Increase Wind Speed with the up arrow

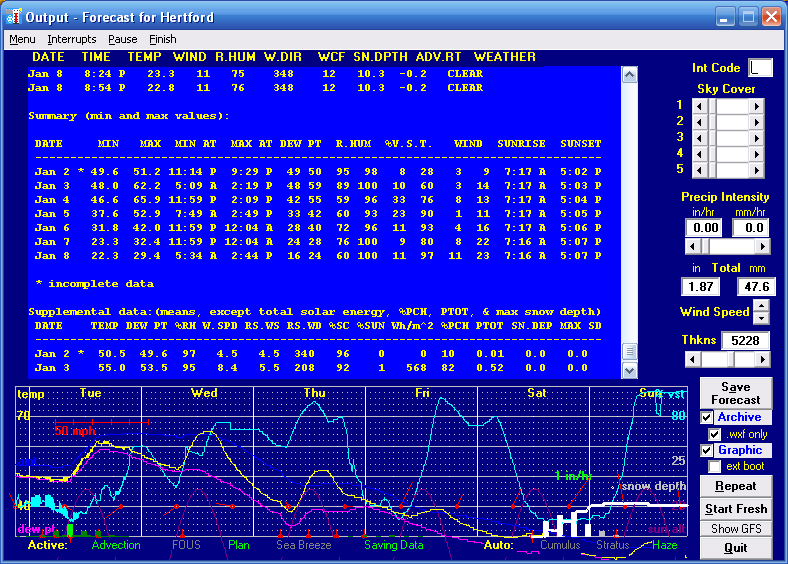coord(761,306)
